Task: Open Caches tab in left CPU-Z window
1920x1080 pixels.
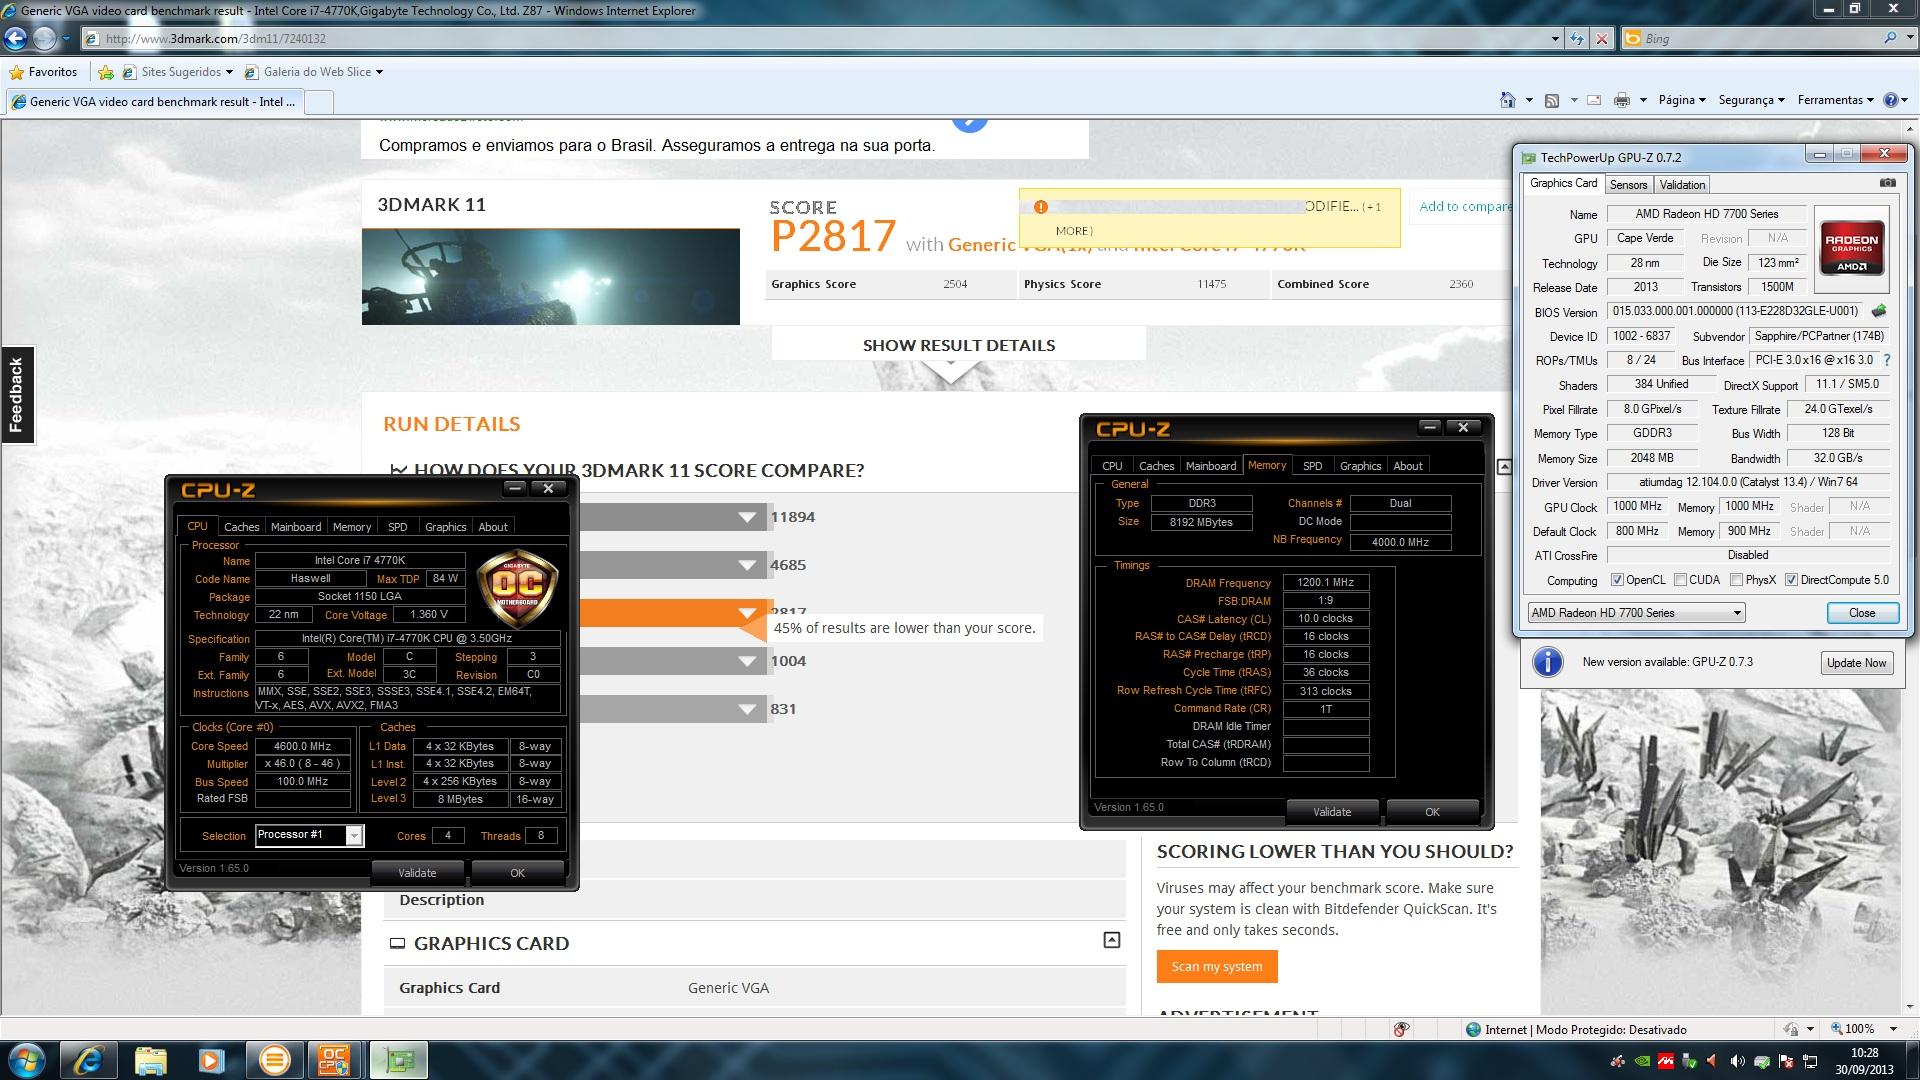Action: coord(241,527)
